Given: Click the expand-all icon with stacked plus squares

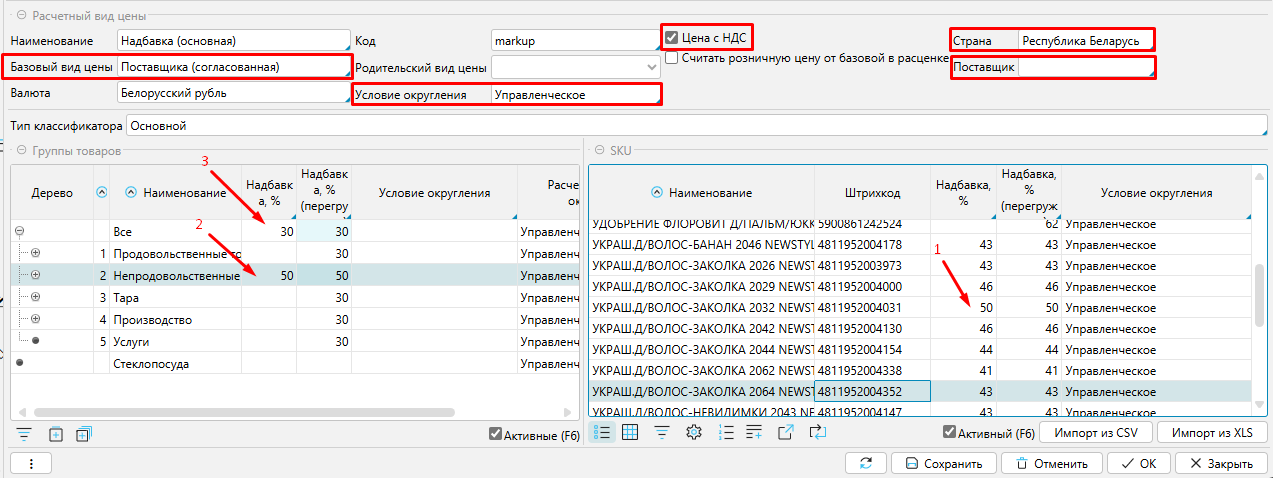Looking at the screenshot, I should (x=84, y=434).
